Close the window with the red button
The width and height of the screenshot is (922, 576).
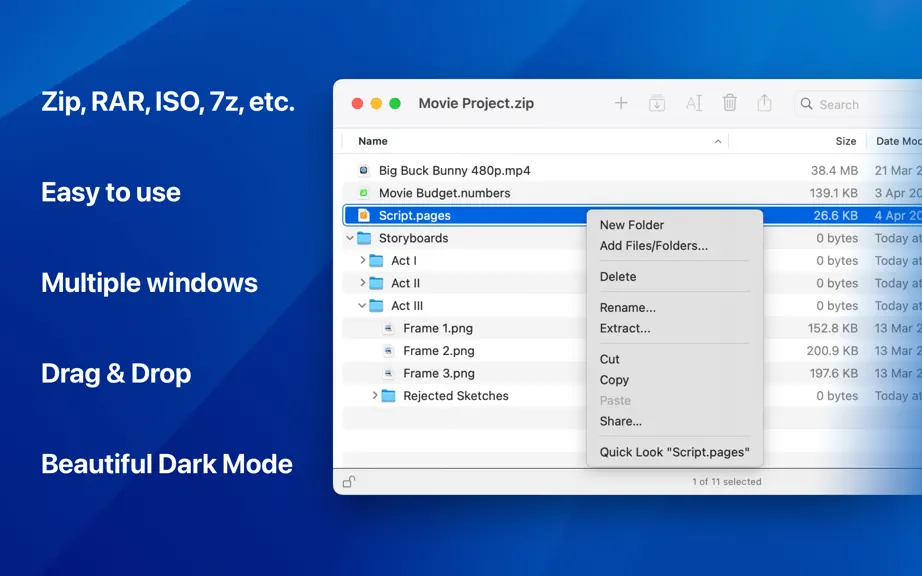pos(357,103)
